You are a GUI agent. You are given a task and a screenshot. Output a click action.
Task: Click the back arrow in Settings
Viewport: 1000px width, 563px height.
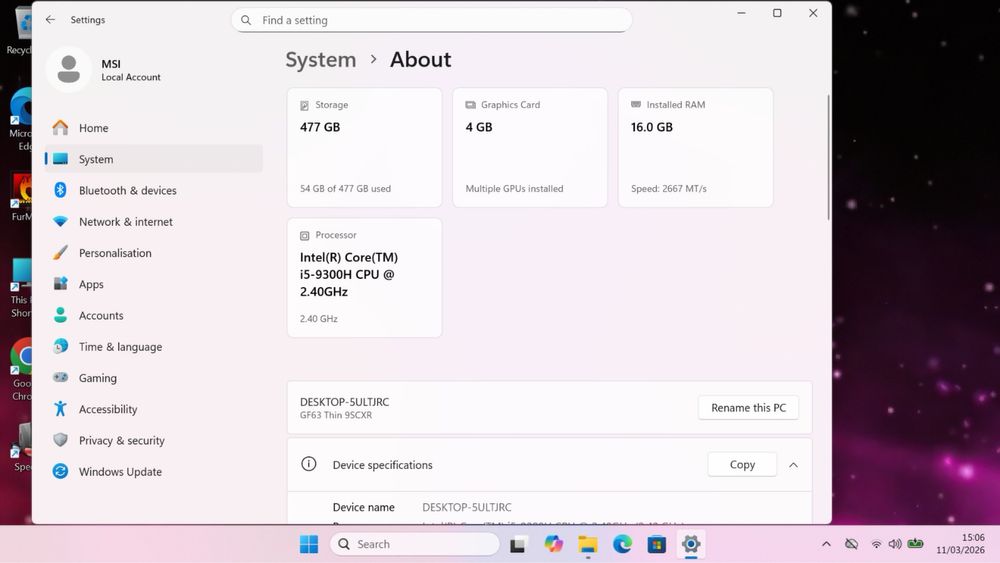click(50, 20)
